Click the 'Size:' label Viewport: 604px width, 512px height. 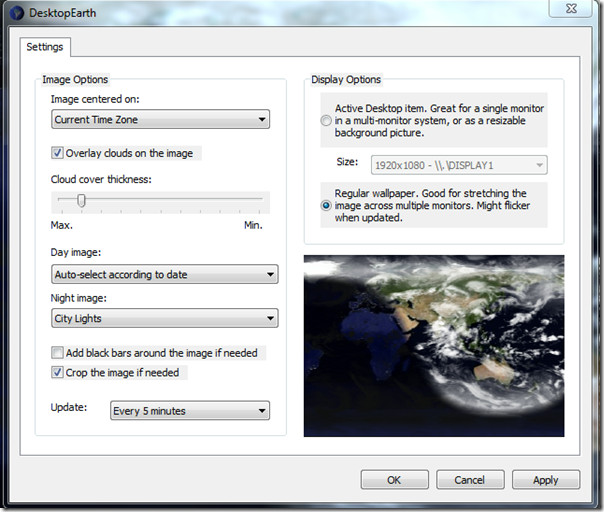[x=347, y=162]
